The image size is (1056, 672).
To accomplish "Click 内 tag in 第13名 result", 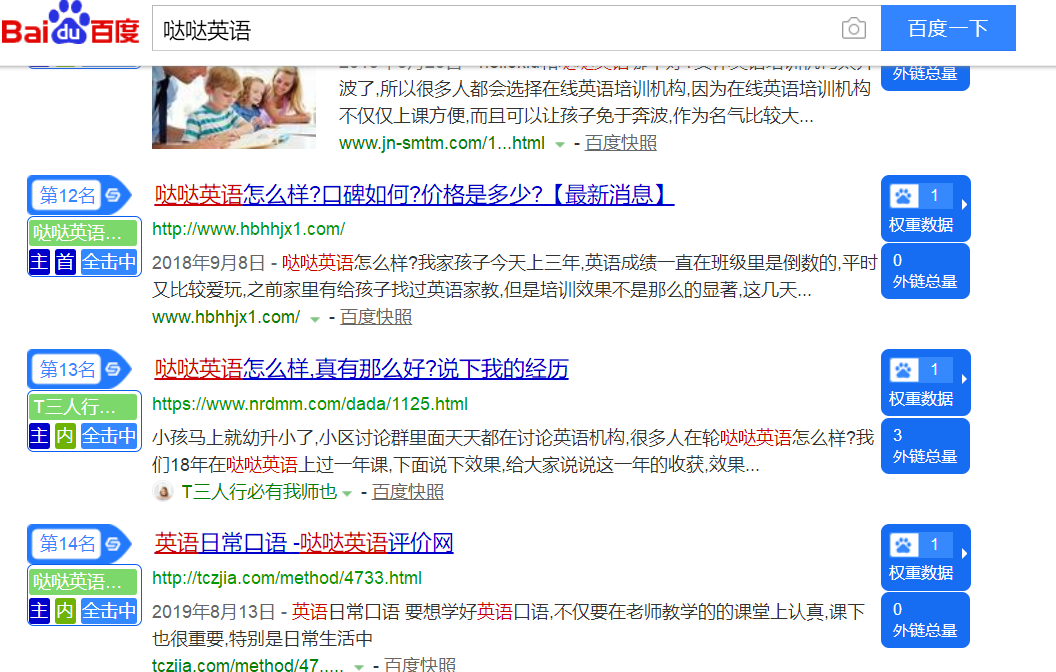I will point(65,436).
